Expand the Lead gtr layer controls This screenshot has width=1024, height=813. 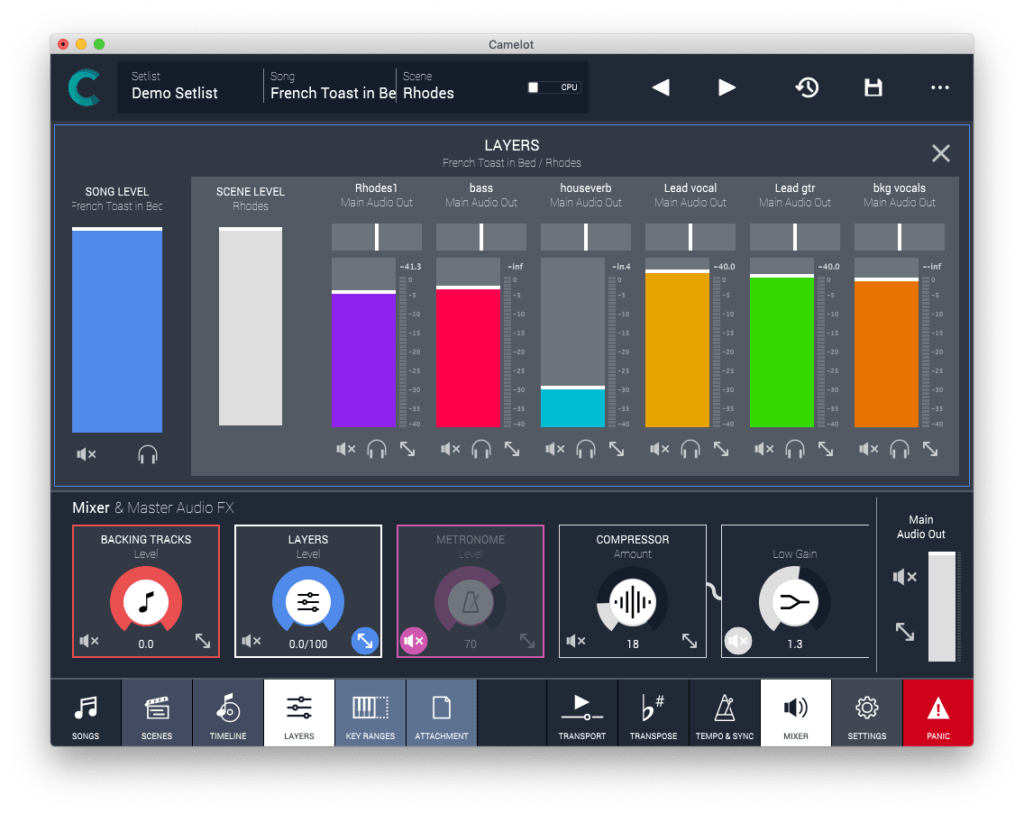(x=826, y=449)
